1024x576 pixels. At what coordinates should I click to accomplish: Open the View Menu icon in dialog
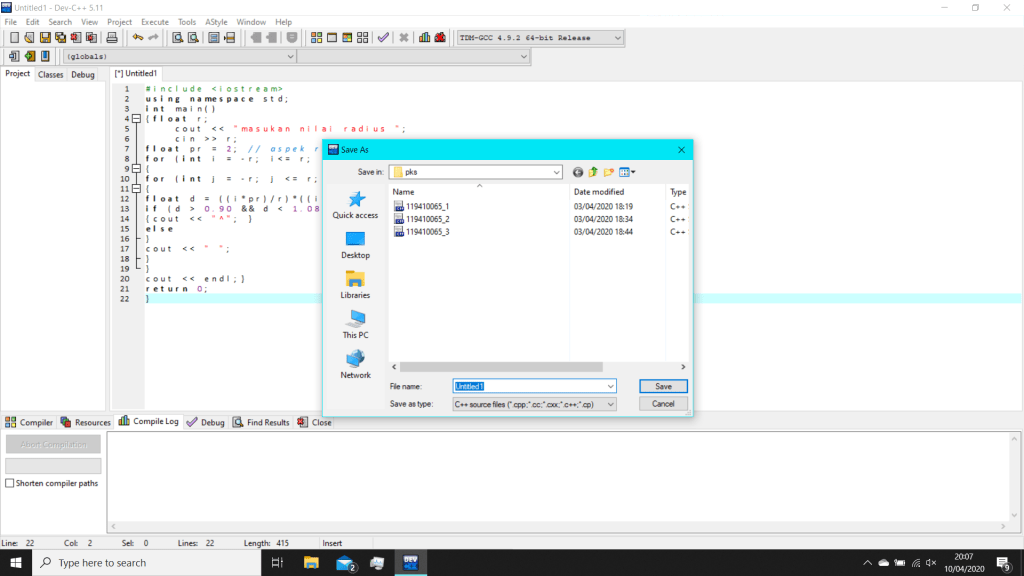pyautogui.click(x=626, y=172)
